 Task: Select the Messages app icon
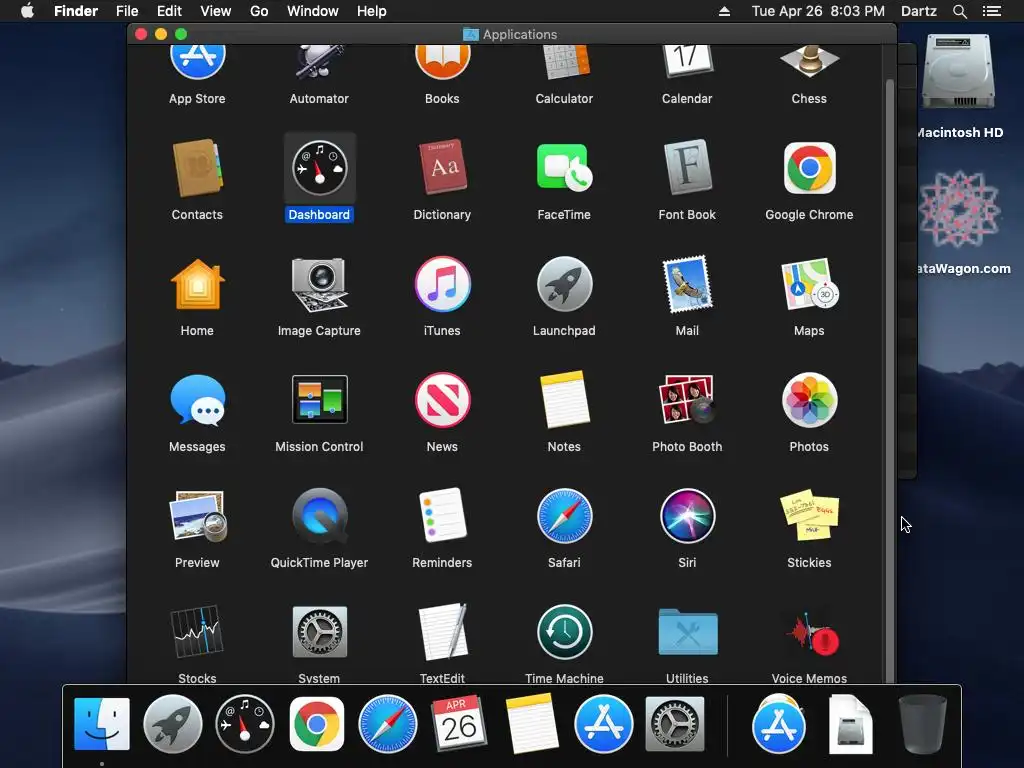[197, 400]
